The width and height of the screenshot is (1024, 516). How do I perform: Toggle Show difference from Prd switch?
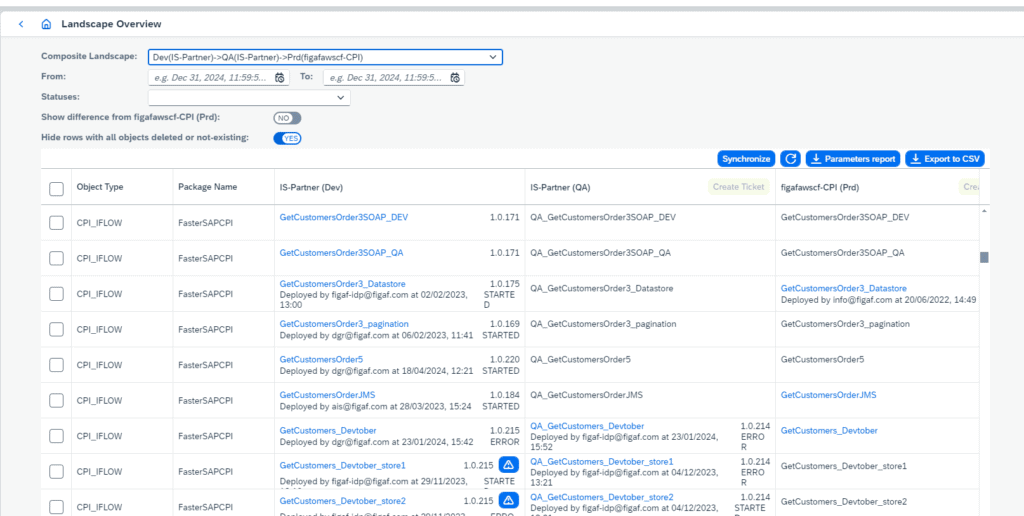pos(287,118)
